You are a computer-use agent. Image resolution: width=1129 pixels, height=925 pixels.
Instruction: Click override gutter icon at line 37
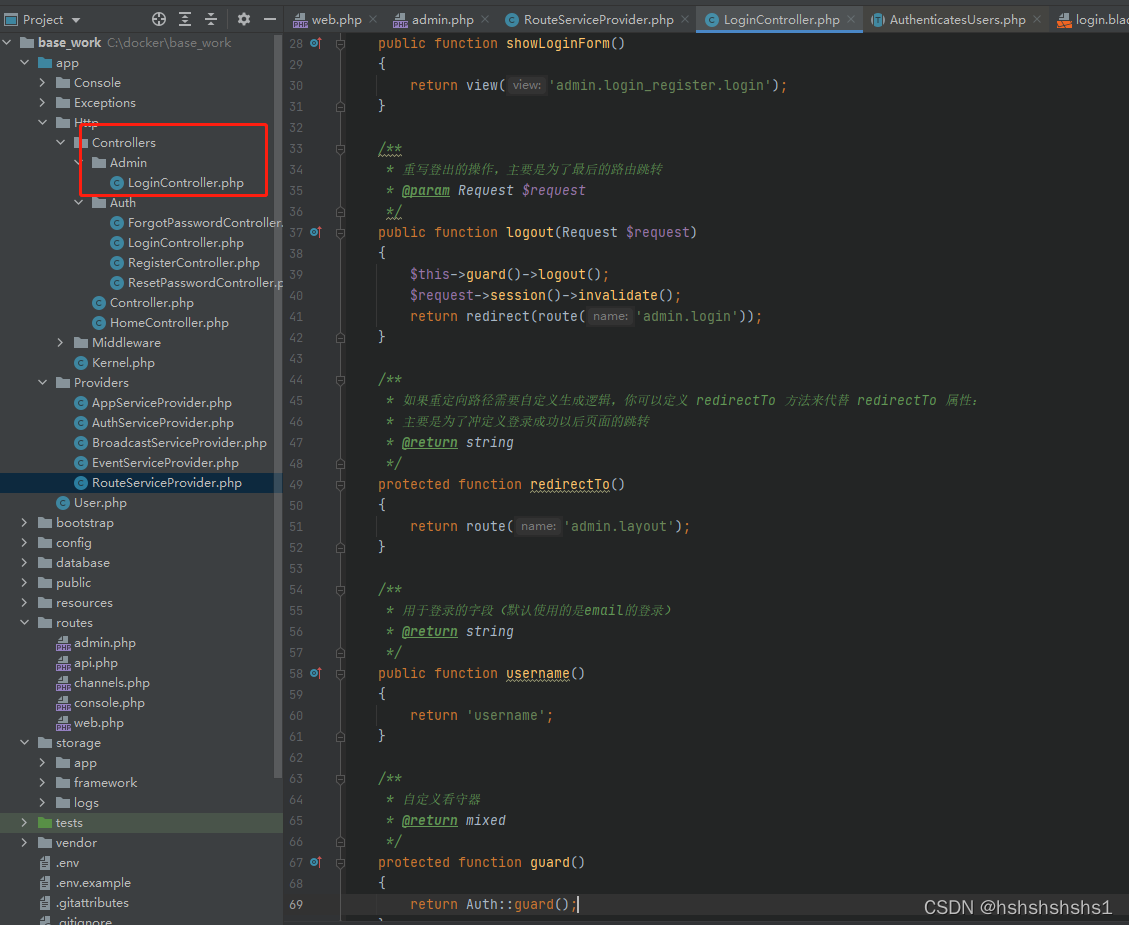tap(316, 232)
